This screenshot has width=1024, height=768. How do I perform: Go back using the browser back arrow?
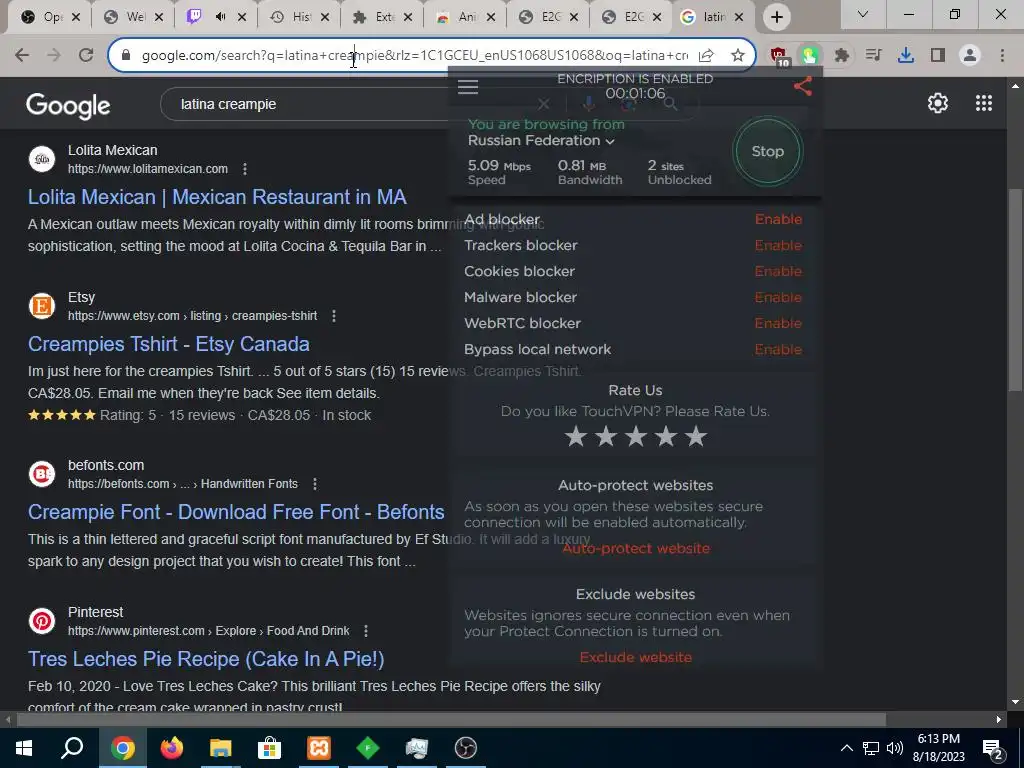(22, 56)
